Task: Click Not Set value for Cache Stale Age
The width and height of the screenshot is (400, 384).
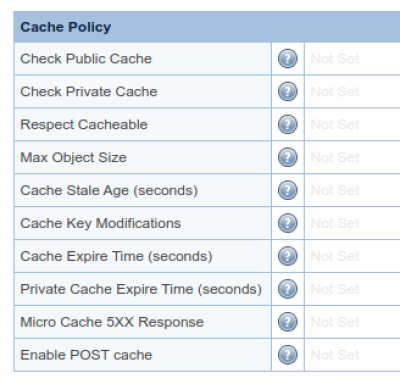Action: [x=335, y=190]
